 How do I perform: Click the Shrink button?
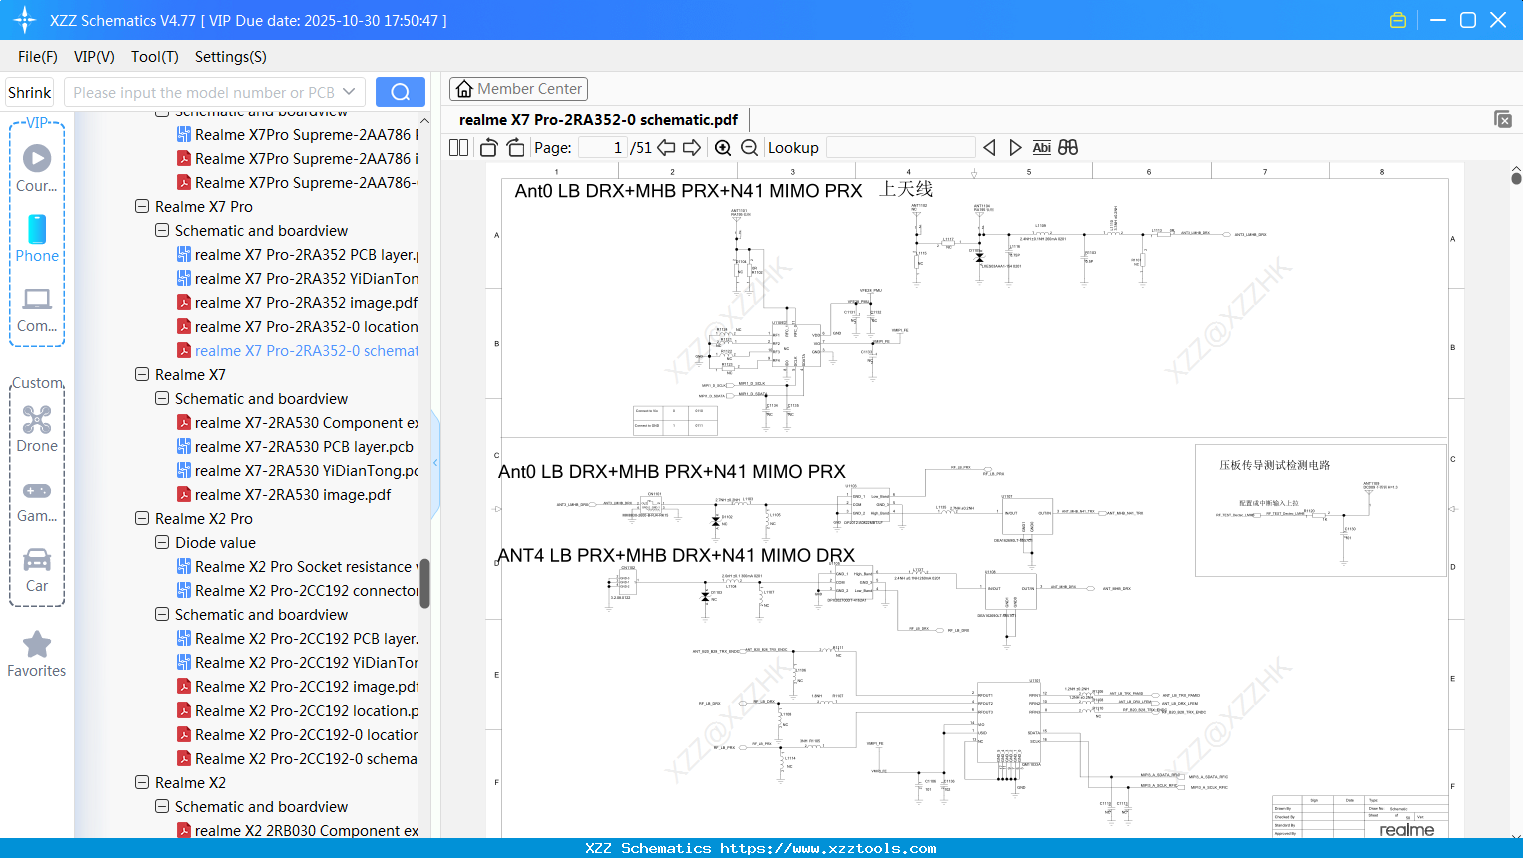(x=30, y=92)
